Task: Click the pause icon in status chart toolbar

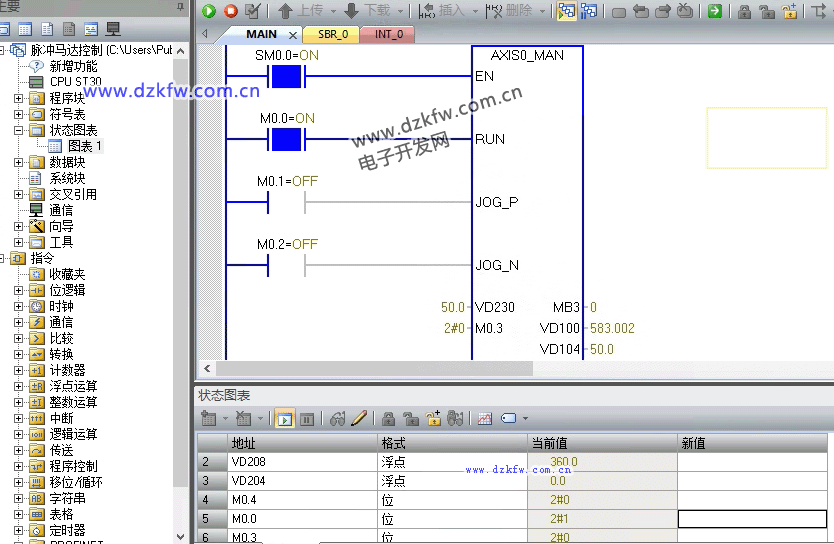Action: tap(307, 419)
